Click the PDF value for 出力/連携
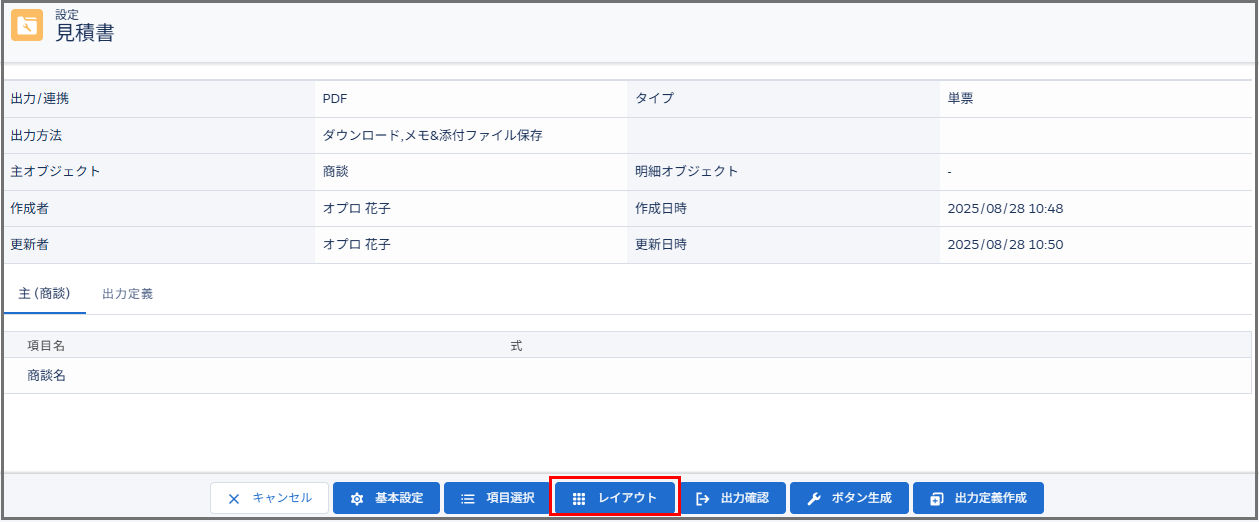The width and height of the screenshot is (1259, 522). (335, 99)
